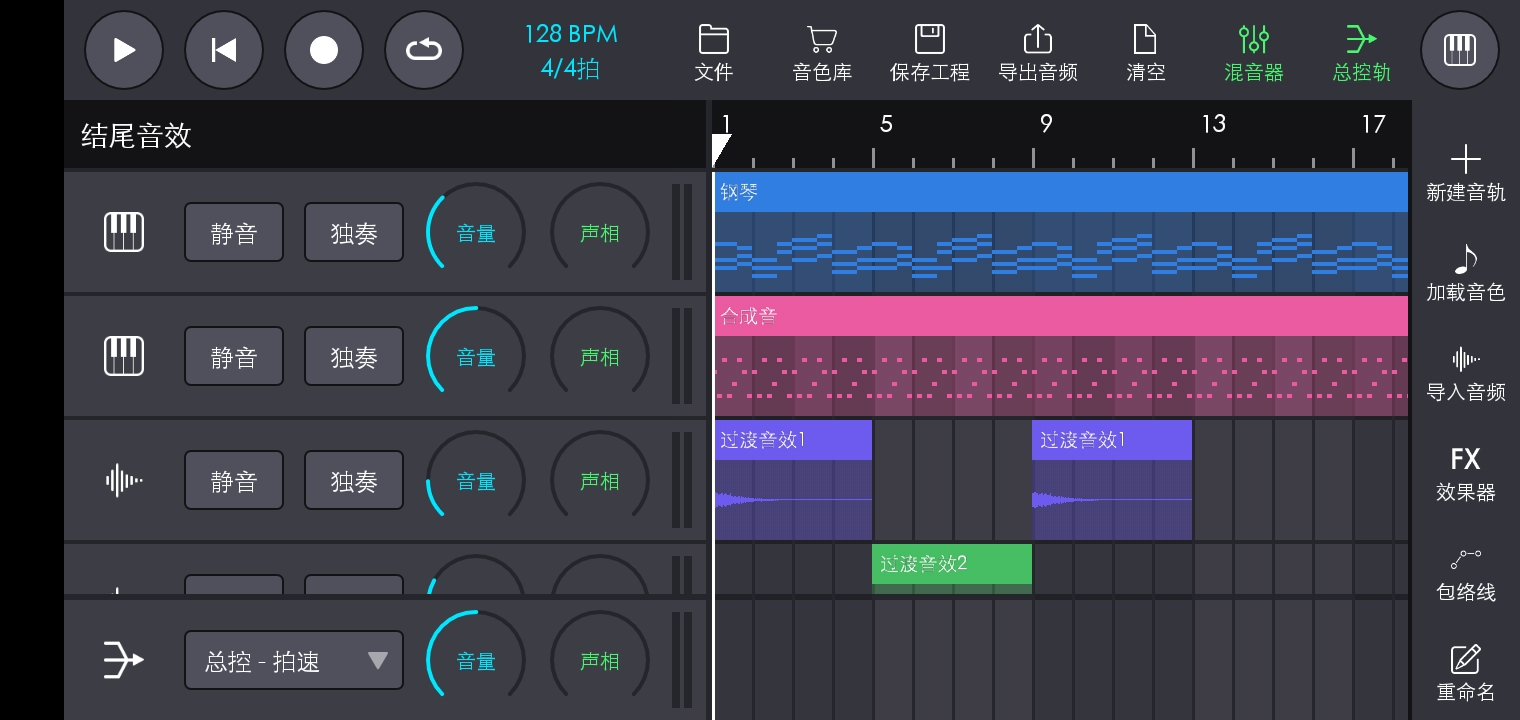
Task: Toggle loop playback button
Action: coord(424,50)
